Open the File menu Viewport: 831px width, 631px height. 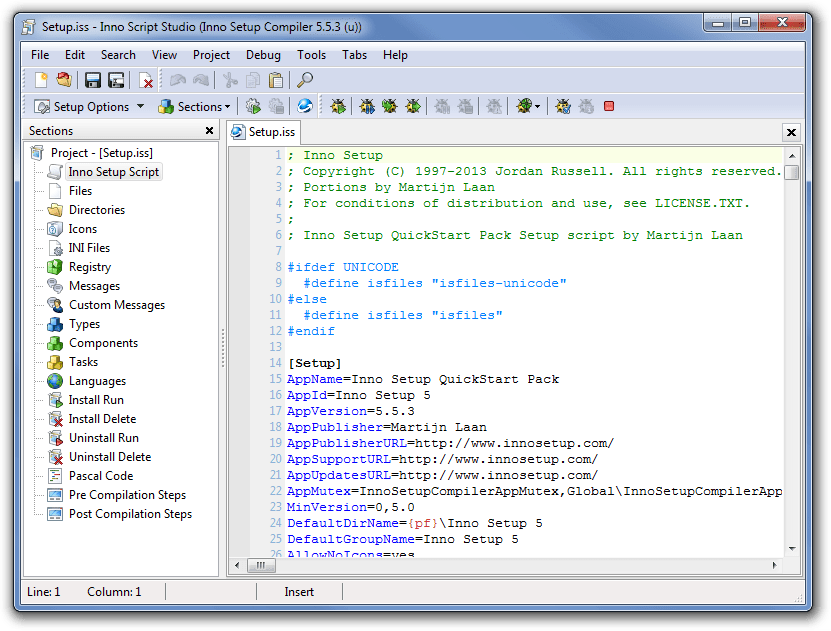coord(40,55)
